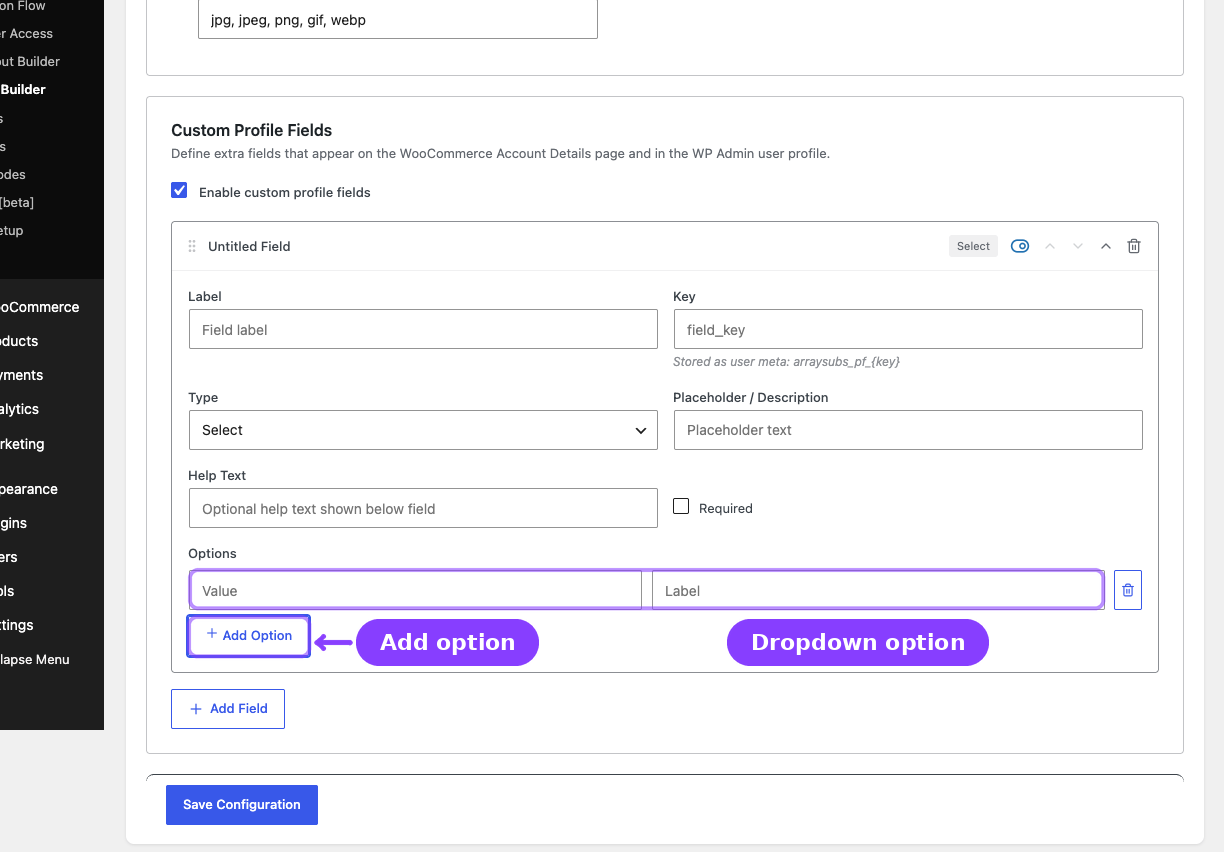Delete the option row with trash icon

(1128, 590)
